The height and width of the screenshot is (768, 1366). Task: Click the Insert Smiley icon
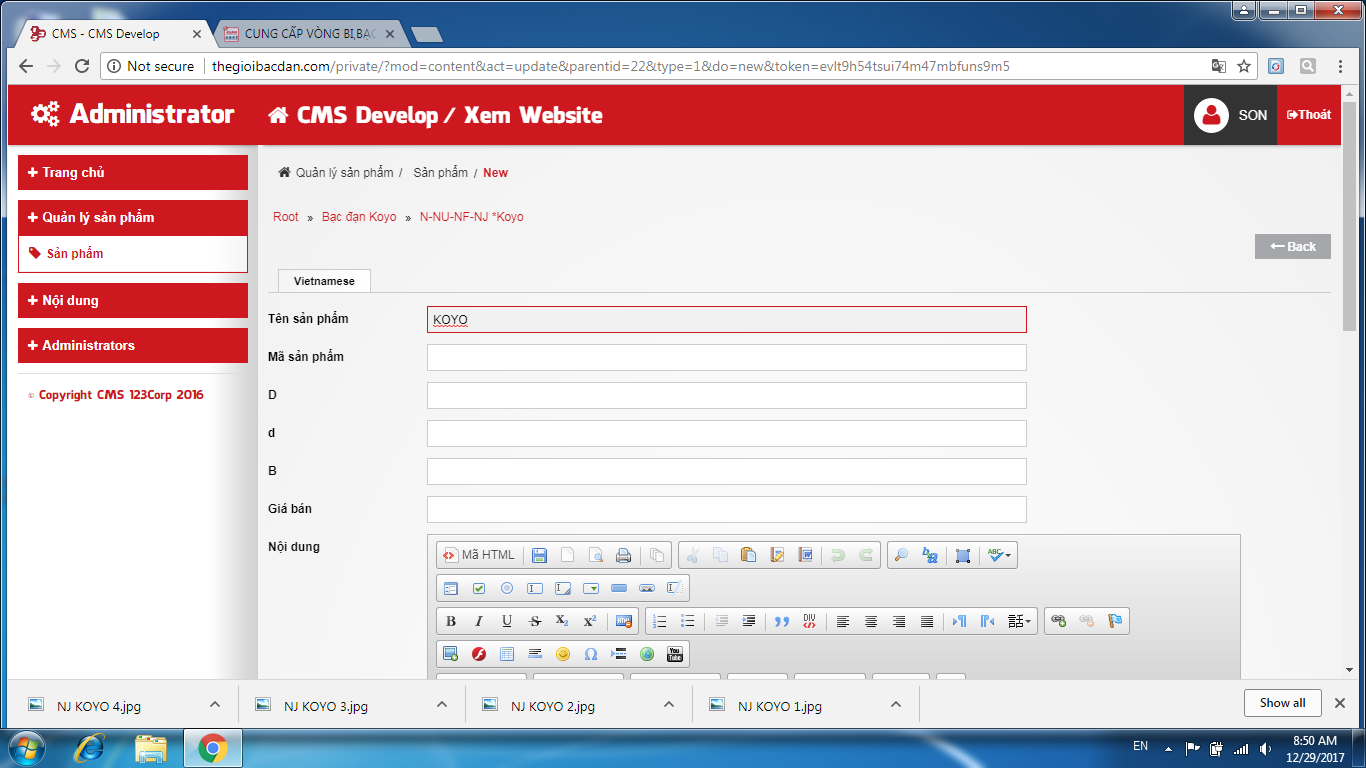click(563, 654)
